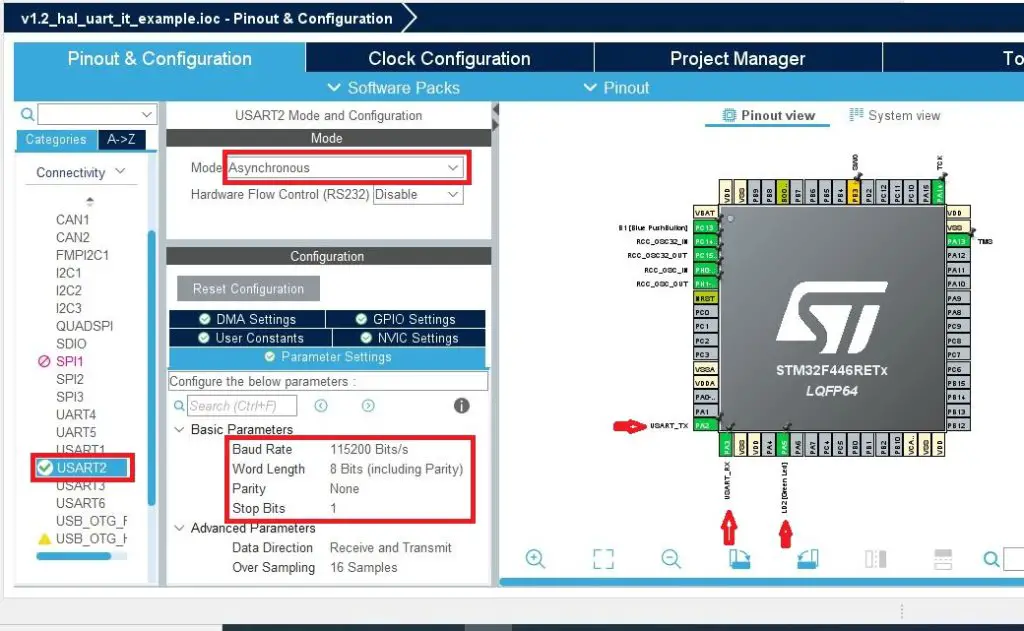Select USART2 in the peripheral list
Screen dimensions: 1024x631
[82, 468]
